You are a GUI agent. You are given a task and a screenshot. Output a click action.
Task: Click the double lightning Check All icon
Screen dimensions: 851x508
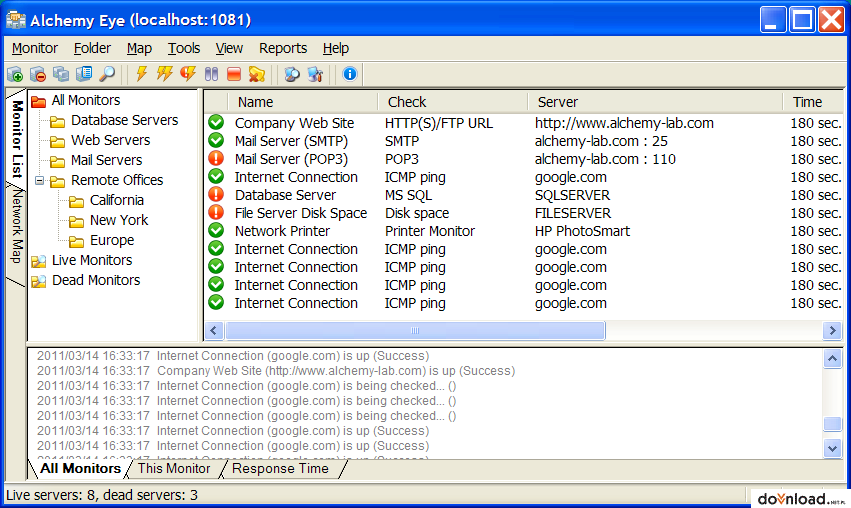pos(164,74)
